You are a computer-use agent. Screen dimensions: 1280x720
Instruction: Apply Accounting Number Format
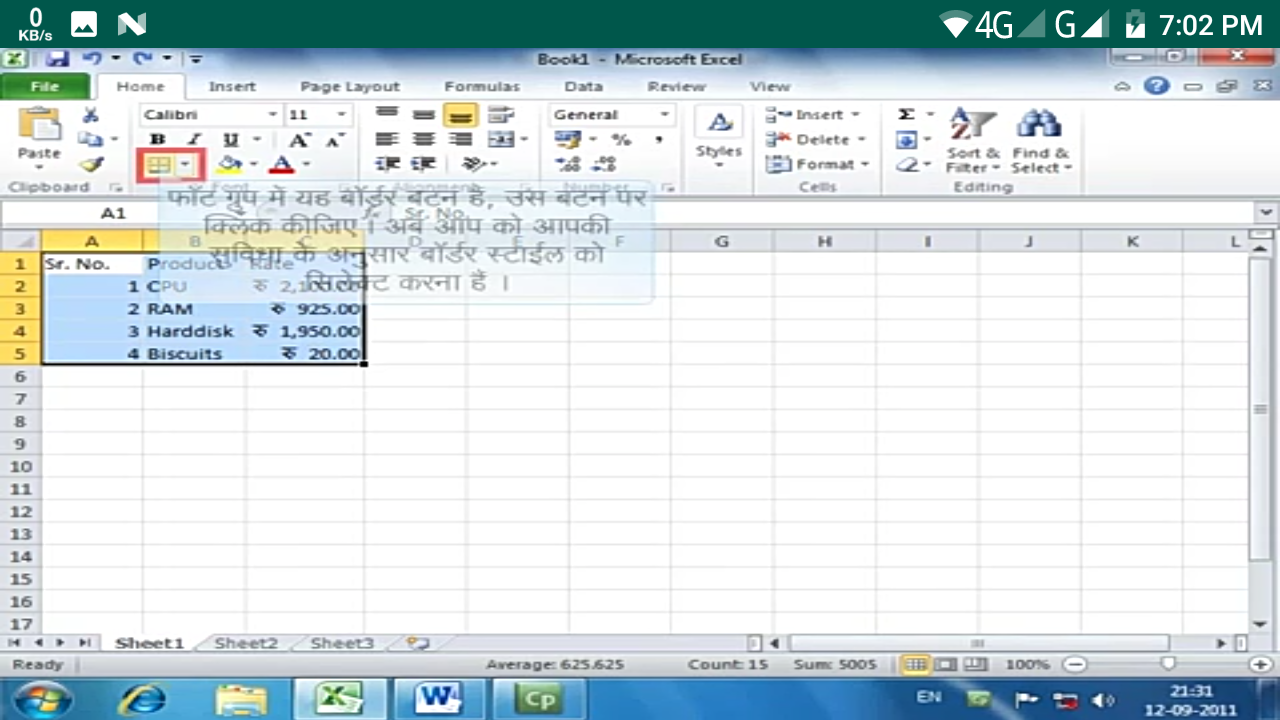[x=568, y=140]
